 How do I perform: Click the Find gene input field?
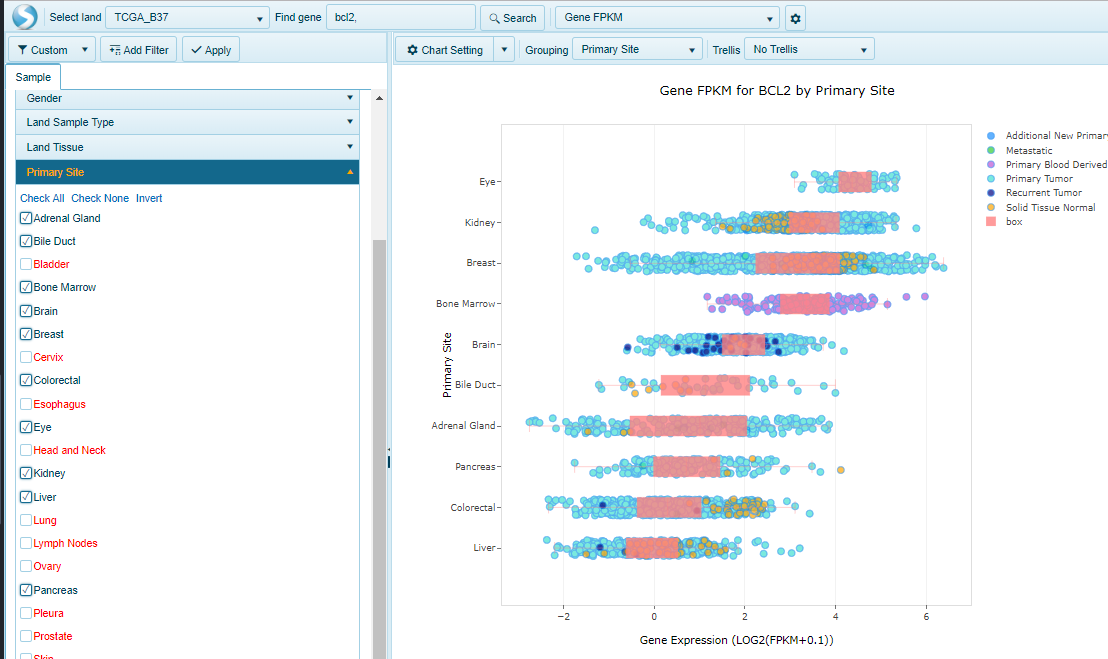pyautogui.click(x=400, y=18)
